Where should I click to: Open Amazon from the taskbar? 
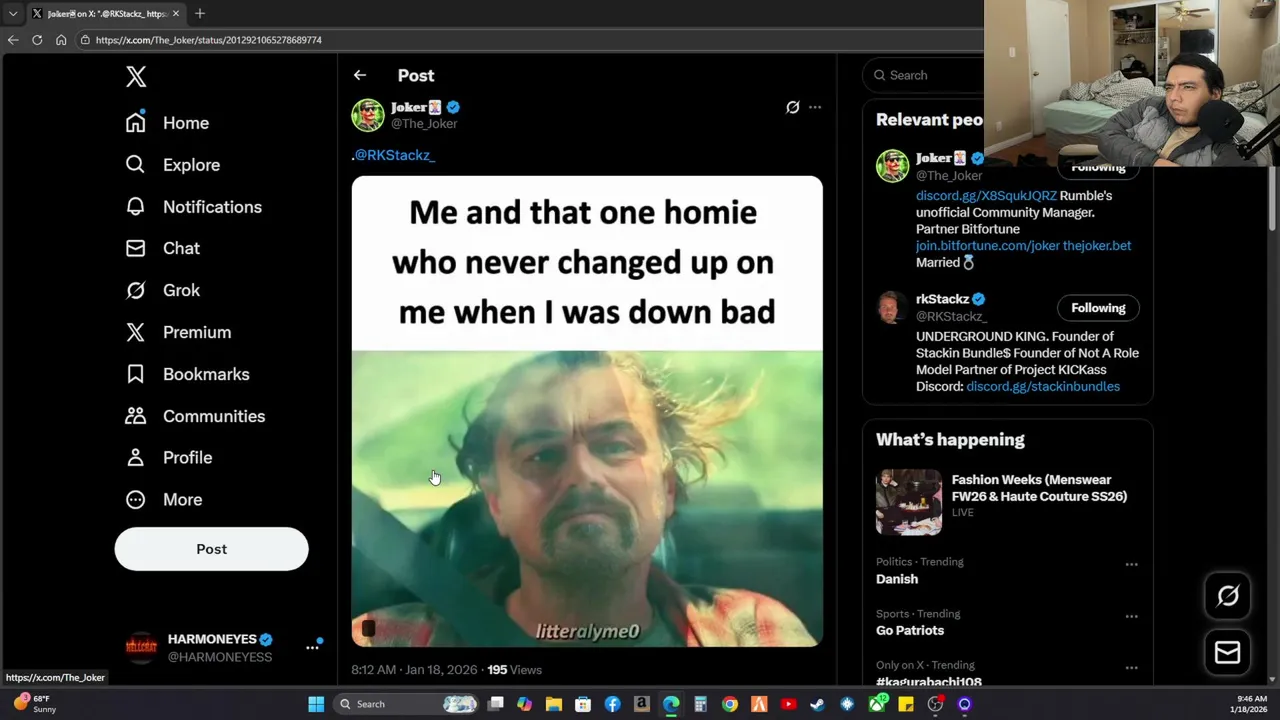pyautogui.click(x=641, y=704)
